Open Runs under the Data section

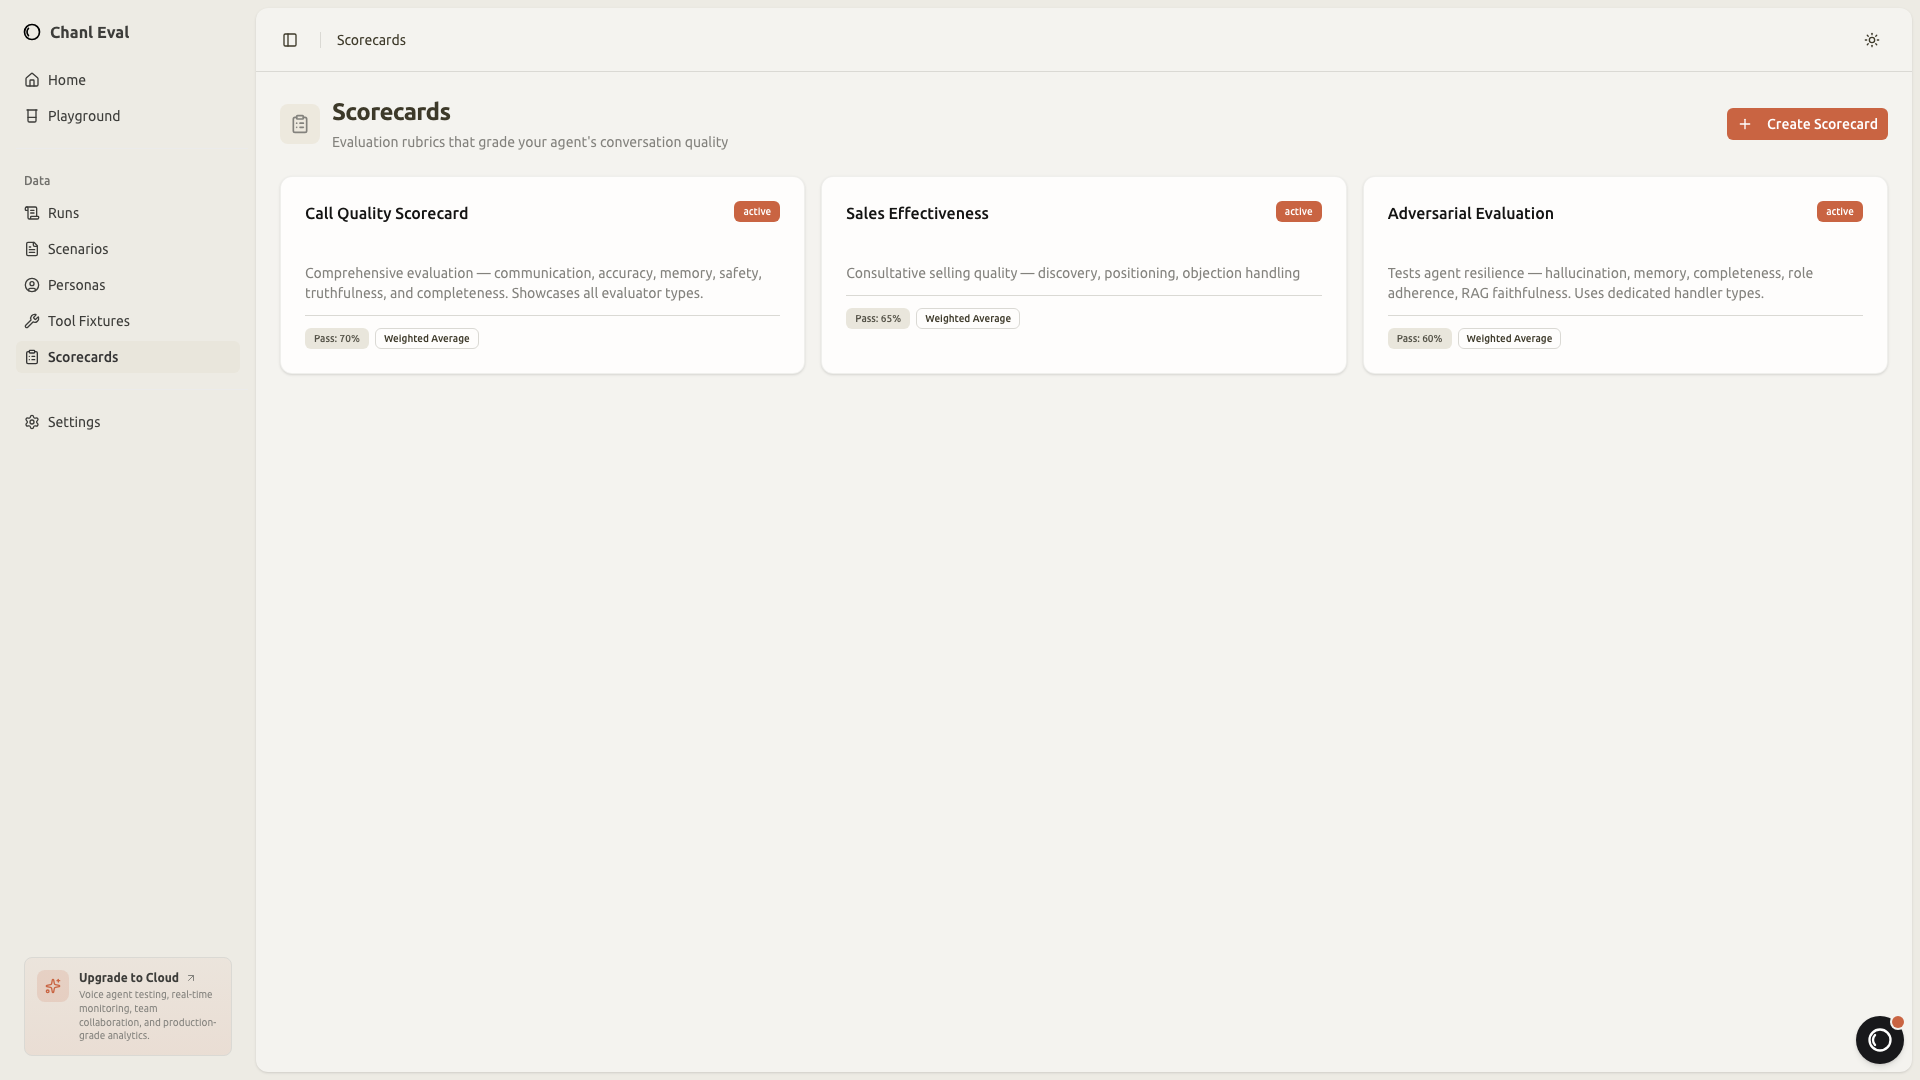(62, 212)
